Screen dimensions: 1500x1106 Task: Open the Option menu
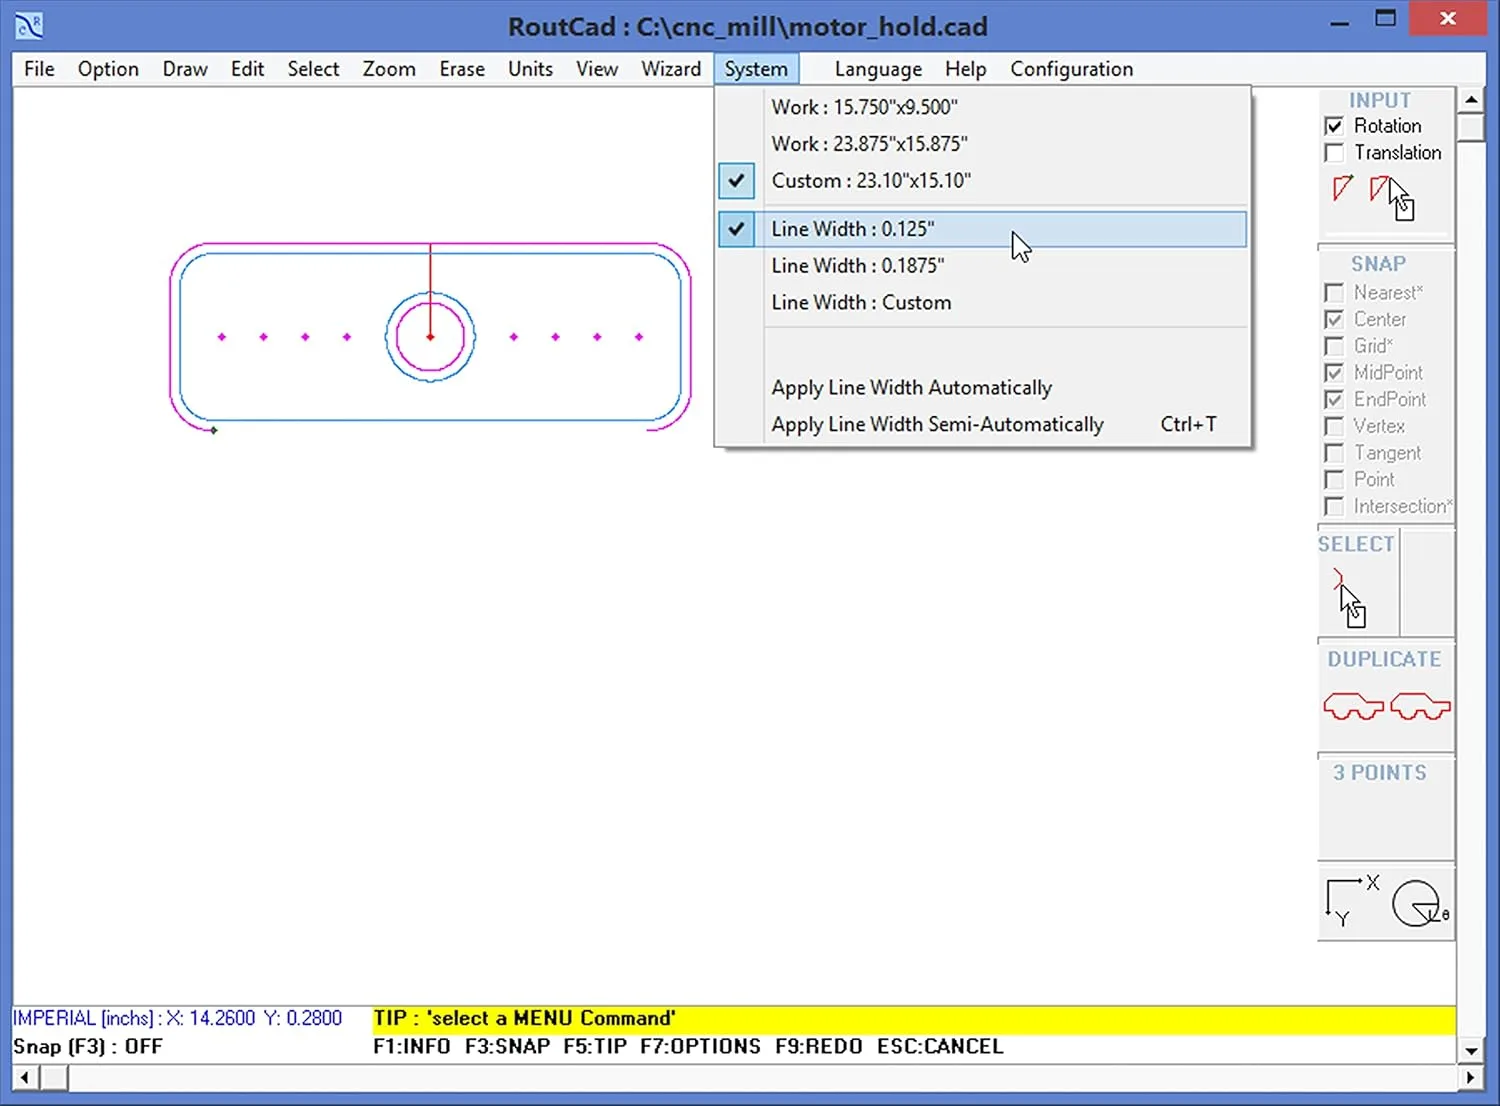pyautogui.click(x=107, y=68)
